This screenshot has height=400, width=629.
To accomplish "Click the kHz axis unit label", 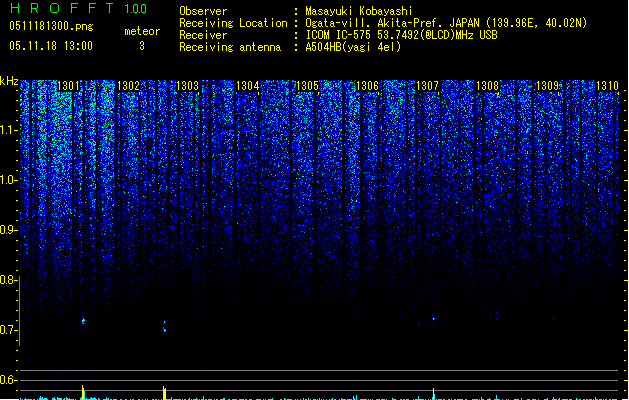I will 9,81.
